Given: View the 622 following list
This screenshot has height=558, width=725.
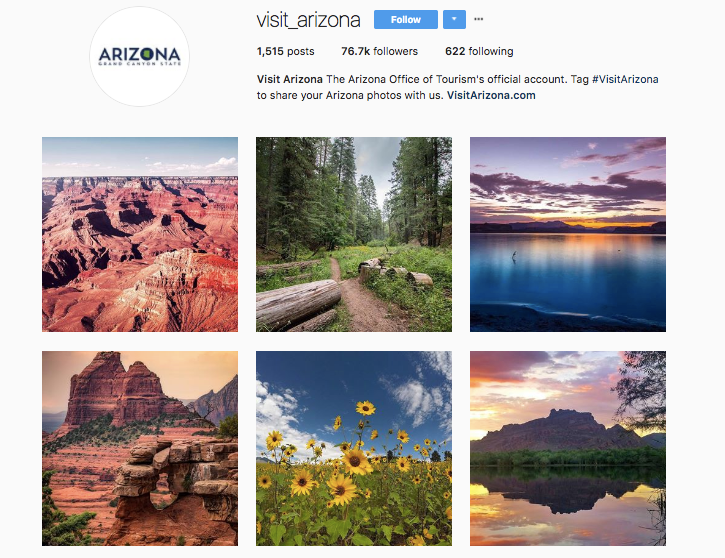Looking at the screenshot, I should coord(479,51).
